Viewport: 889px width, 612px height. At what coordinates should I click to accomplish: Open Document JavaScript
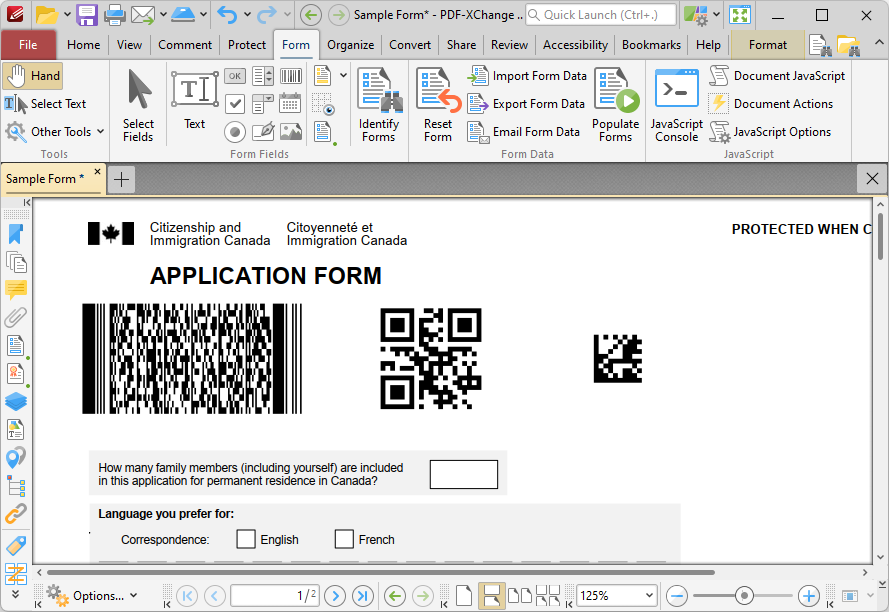(777, 76)
